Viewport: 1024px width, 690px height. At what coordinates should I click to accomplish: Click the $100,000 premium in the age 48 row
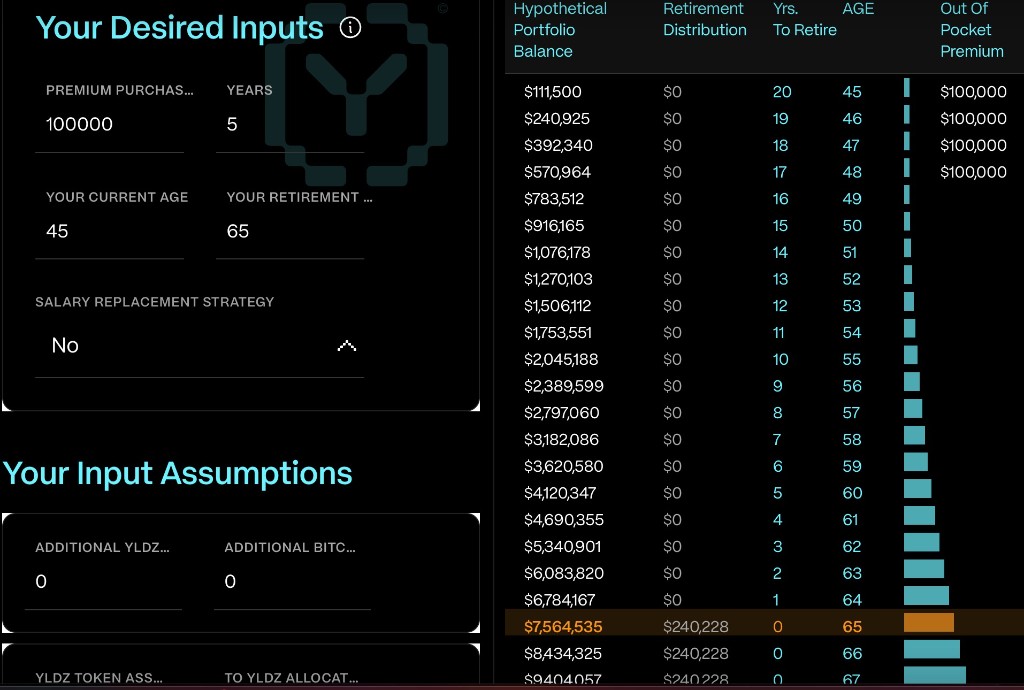973,172
